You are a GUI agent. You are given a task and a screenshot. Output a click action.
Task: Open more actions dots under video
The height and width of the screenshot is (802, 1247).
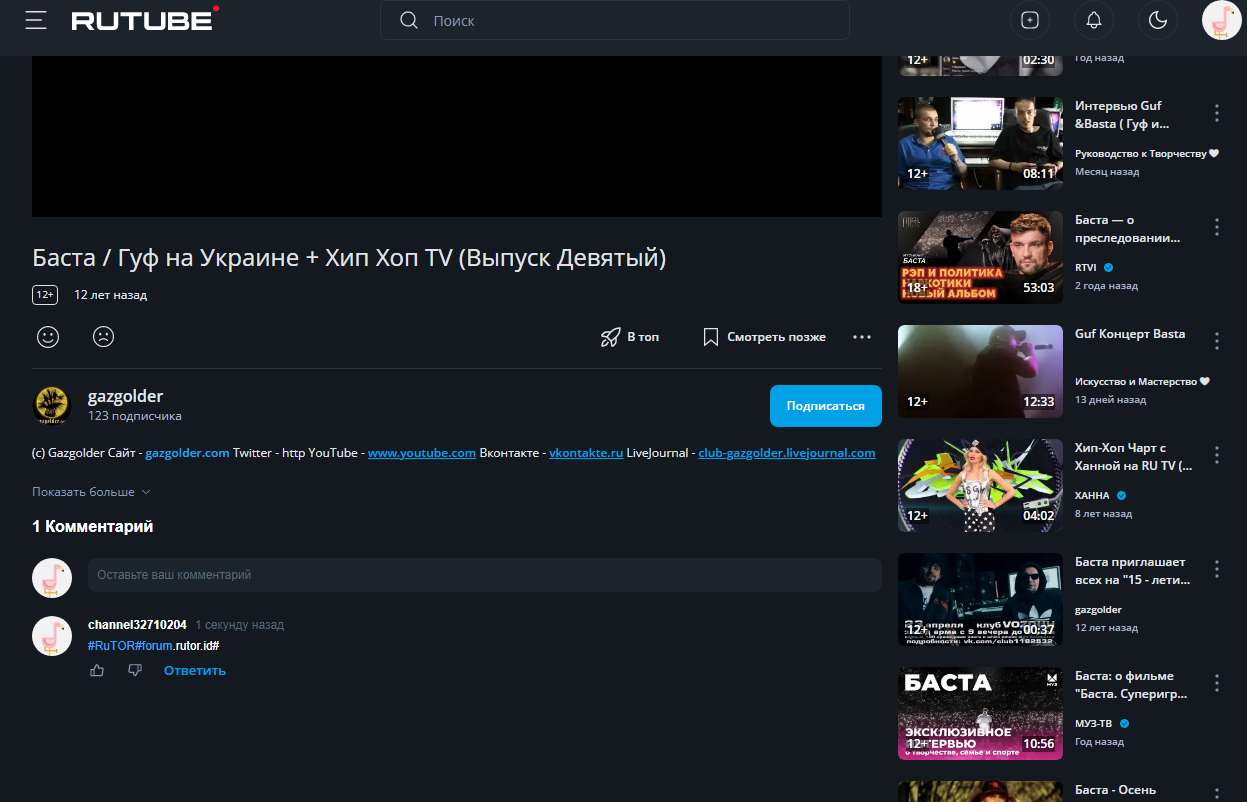[x=862, y=337]
